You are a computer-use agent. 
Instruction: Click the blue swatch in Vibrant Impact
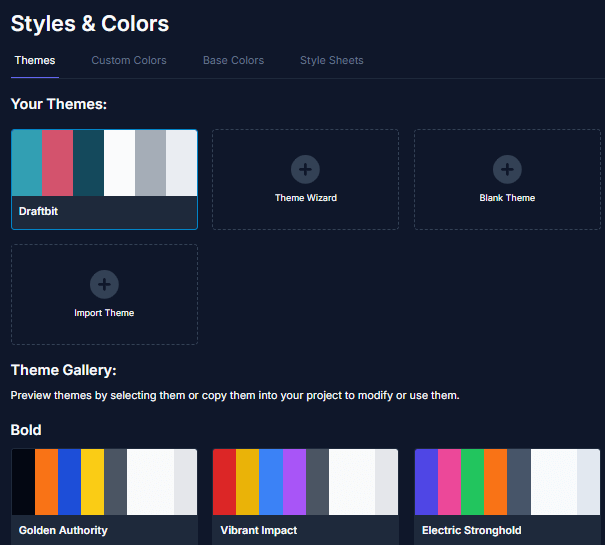point(271,482)
